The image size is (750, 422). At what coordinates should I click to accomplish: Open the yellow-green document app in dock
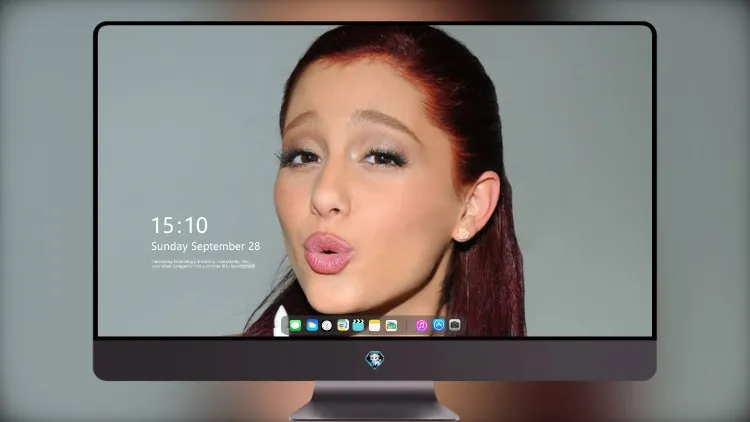pyautogui.click(x=343, y=325)
